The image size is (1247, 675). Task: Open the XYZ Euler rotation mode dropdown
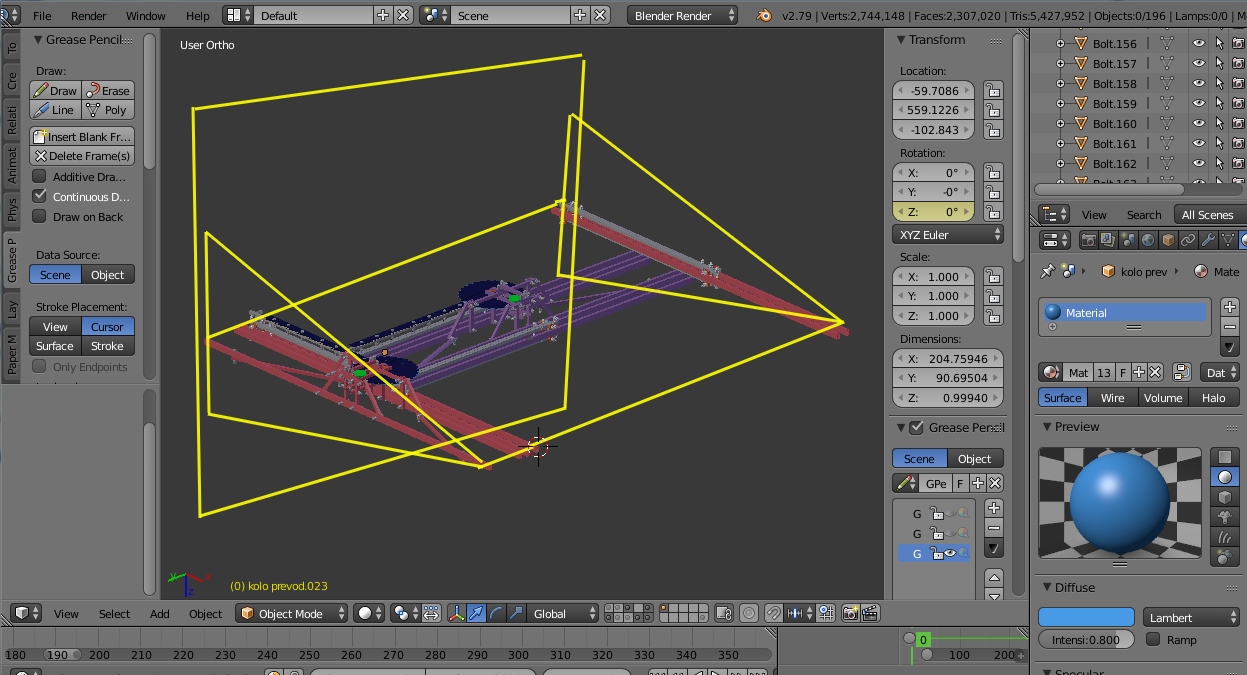point(948,235)
